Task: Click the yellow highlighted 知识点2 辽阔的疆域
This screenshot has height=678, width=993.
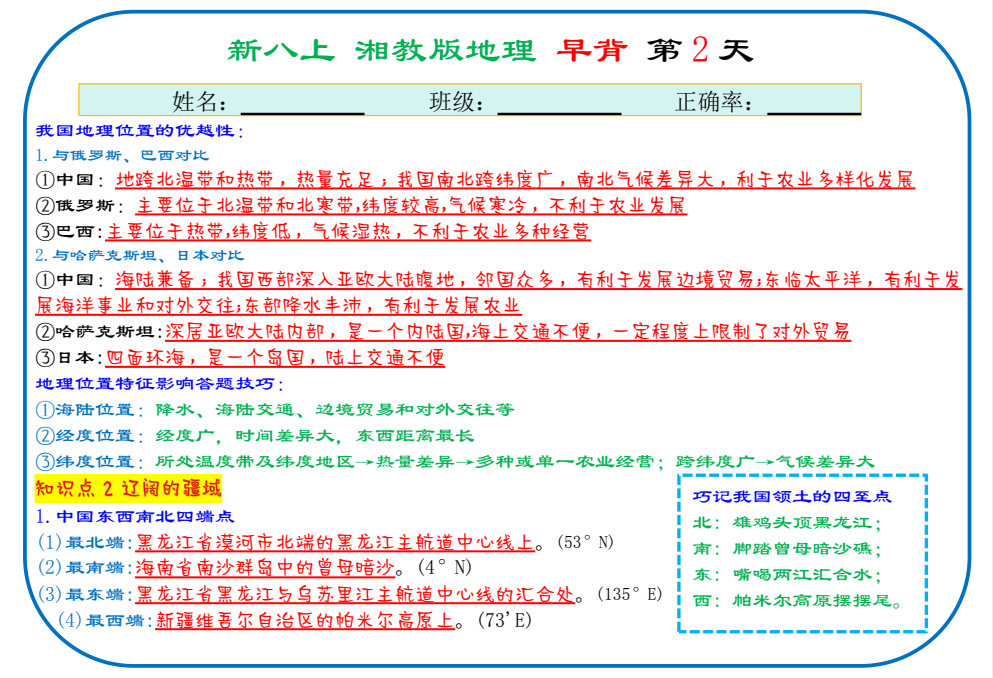Action: pos(128,489)
